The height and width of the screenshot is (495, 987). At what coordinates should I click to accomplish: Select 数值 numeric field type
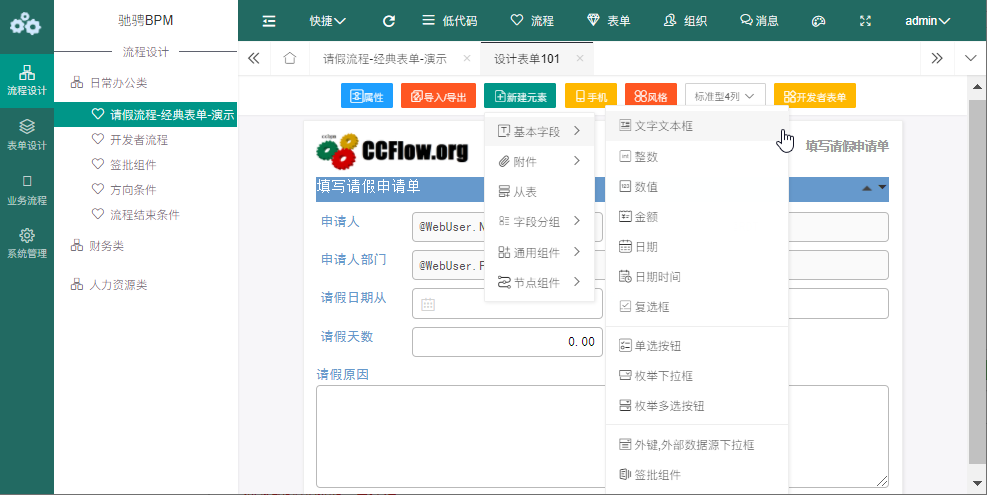pos(697,187)
